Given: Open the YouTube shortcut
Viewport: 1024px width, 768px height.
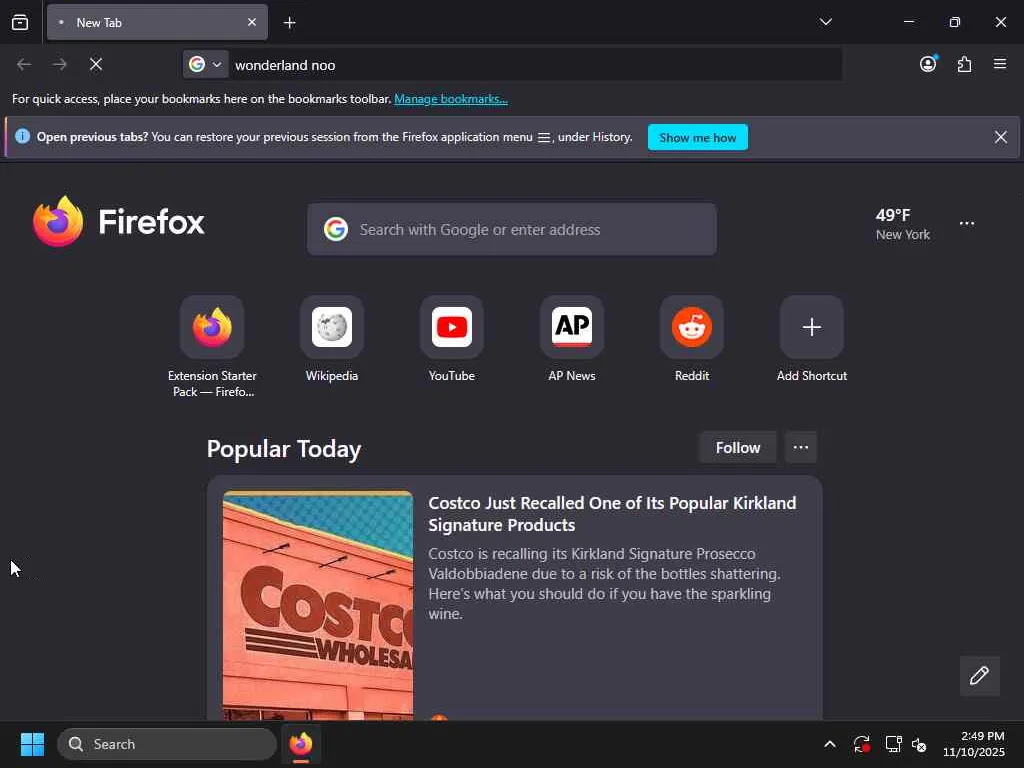Looking at the screenshot, I should (452, 340).
